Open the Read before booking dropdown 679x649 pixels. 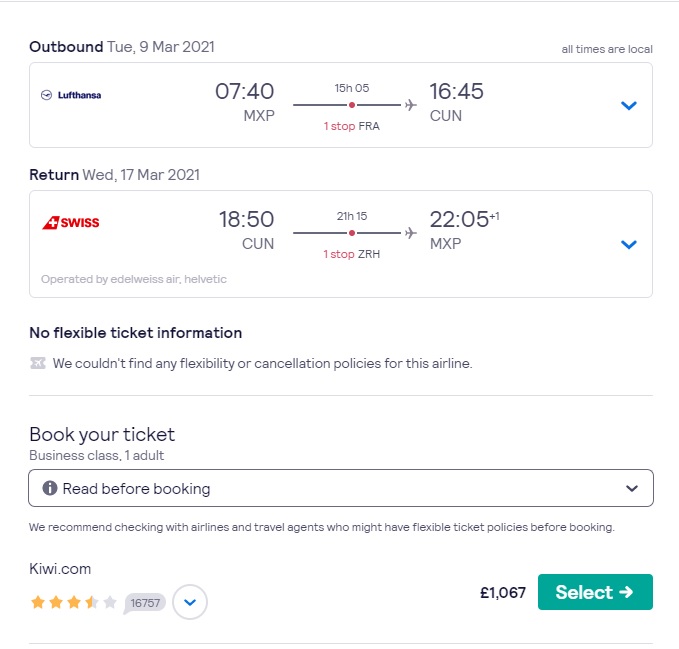(341, 488)
